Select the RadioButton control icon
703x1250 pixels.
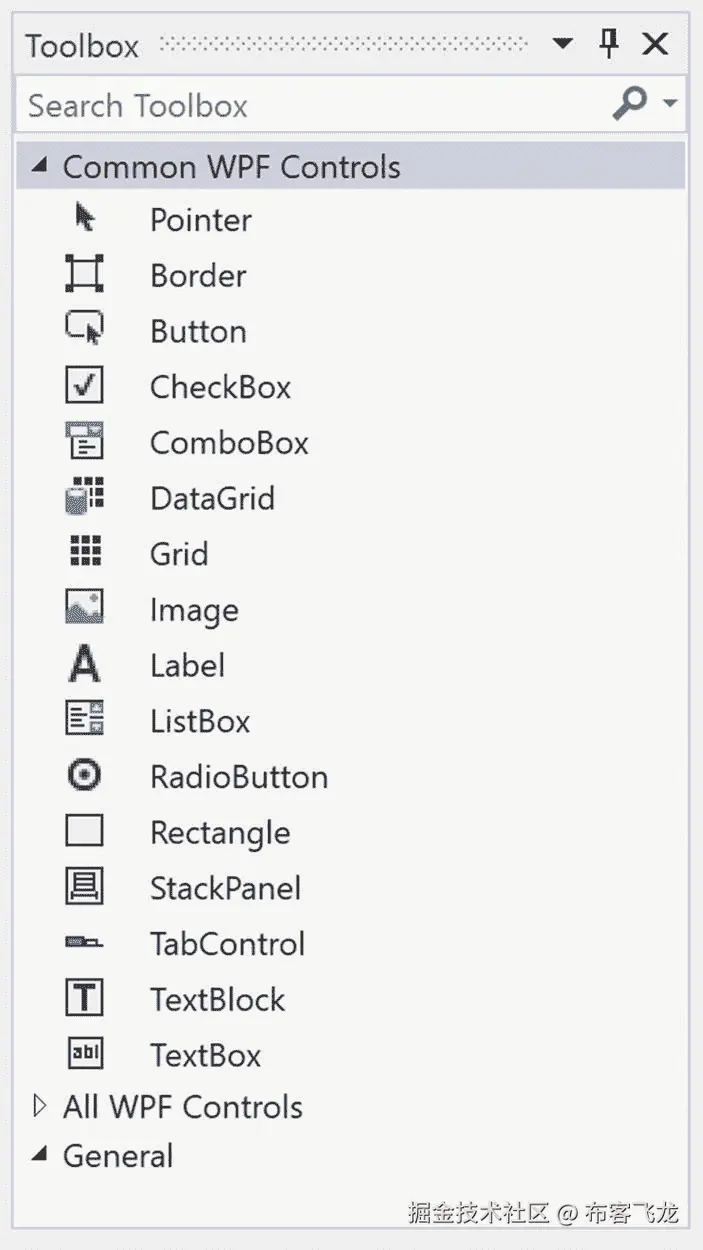(x=84, y=776)
